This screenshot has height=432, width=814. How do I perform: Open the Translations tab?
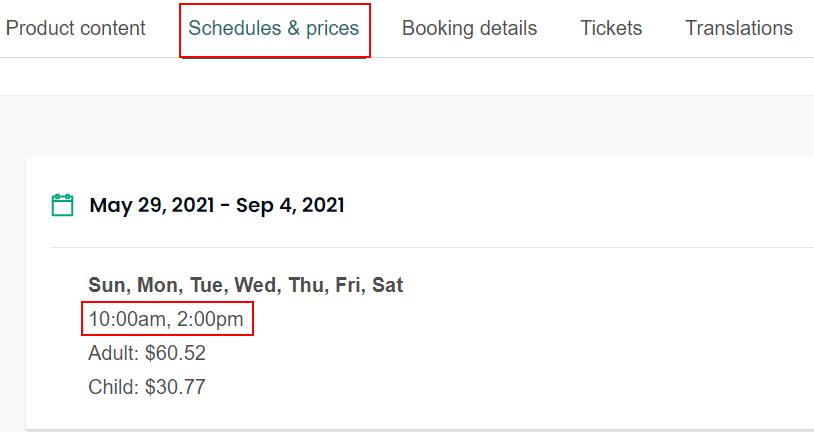point(739,28)
